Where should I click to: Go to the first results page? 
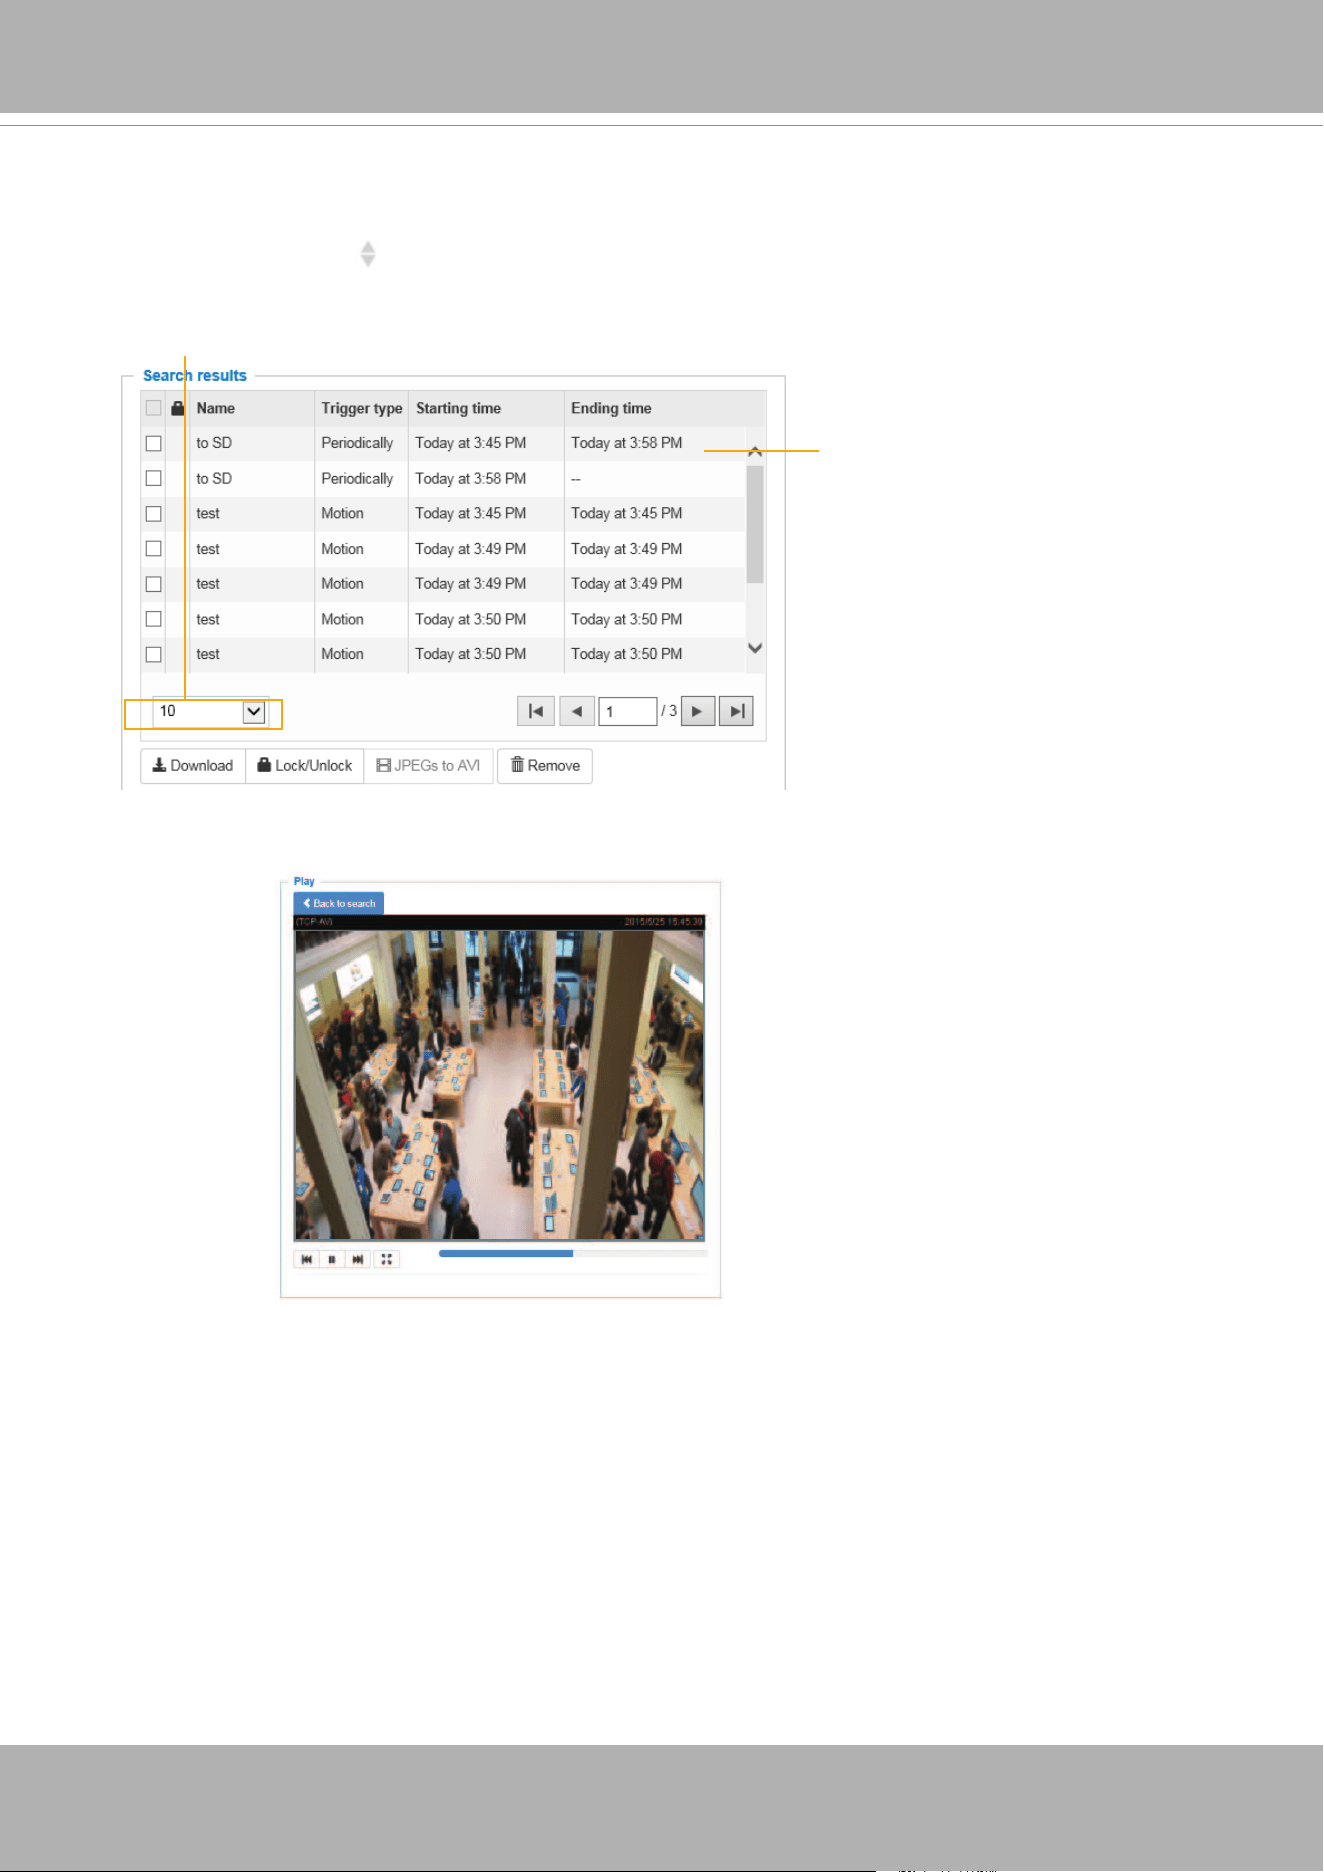pos(535,711)
